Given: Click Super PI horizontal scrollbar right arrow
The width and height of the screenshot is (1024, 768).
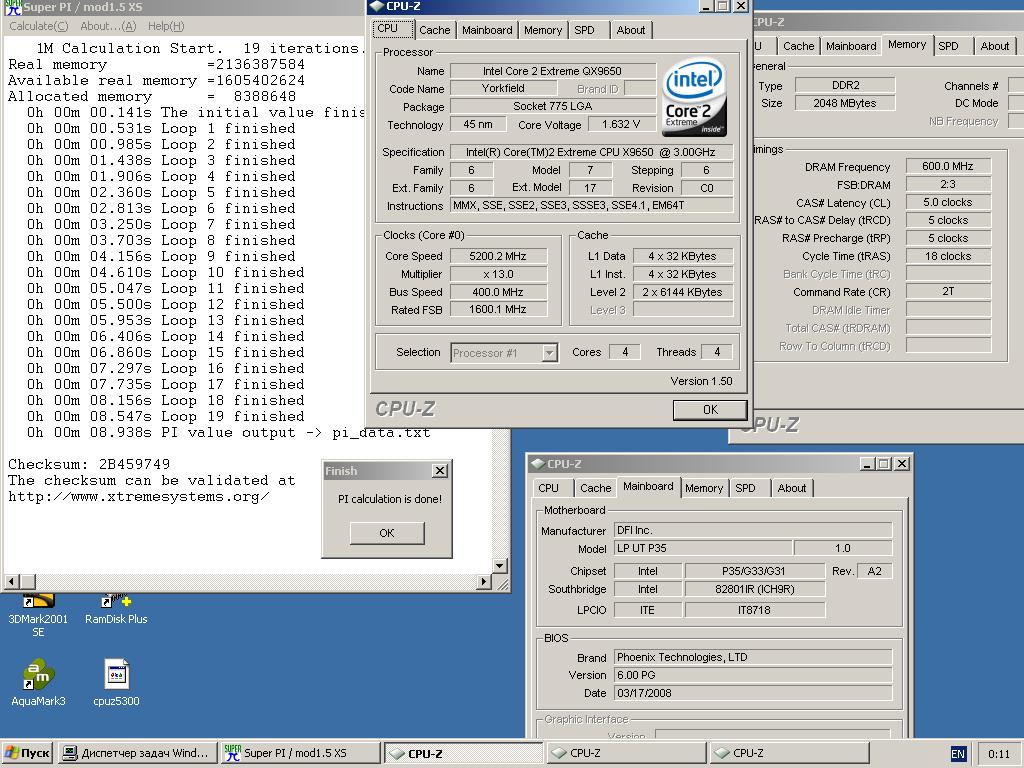Looking at the screenshot, I should pyautogui.click(x=483, y=581).
